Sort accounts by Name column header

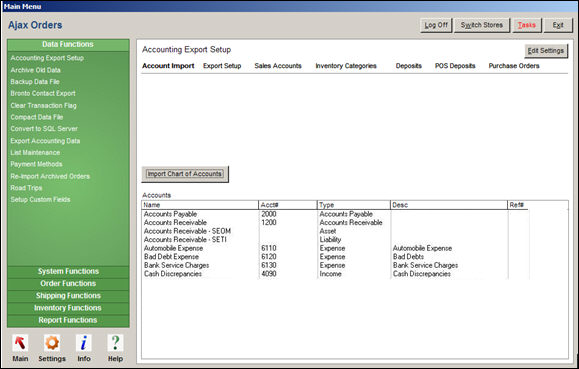click(x=200, y=205)
